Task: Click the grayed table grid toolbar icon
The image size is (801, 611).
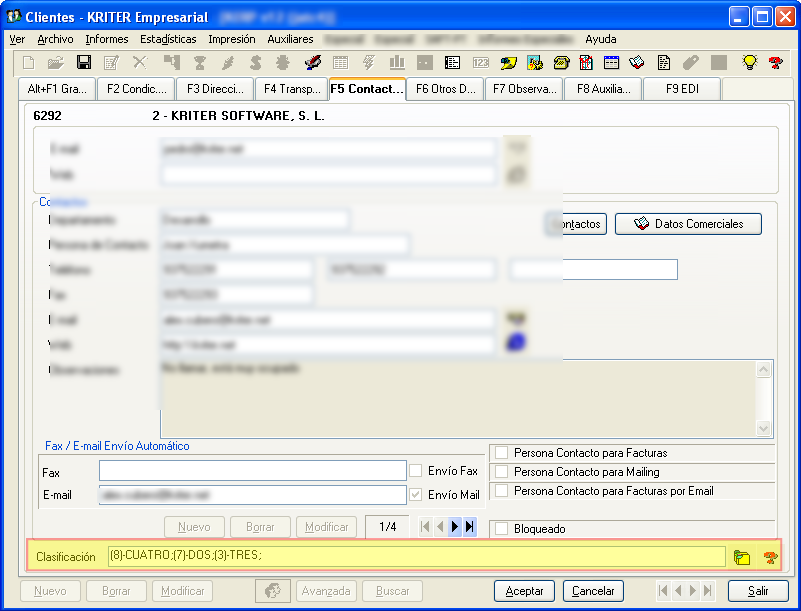Action: click(340, 63)
